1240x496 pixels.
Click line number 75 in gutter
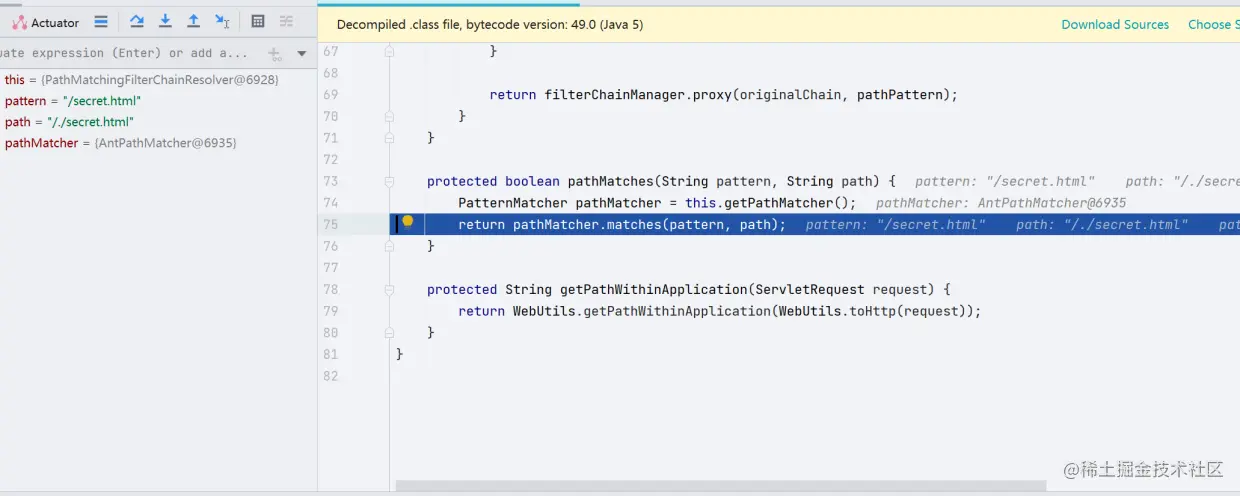click(330, 225)
